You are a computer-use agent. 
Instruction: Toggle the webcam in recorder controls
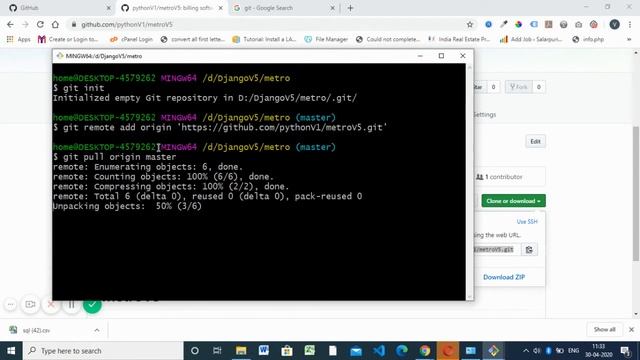pos(30,304)
